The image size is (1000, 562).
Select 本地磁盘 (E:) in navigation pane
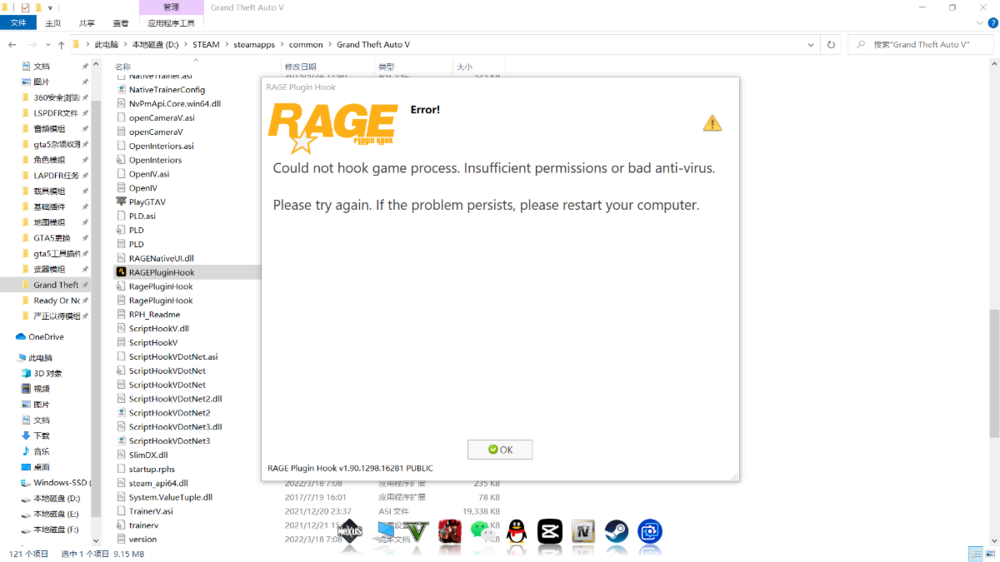pyautogui.click(x=56, y=514)
